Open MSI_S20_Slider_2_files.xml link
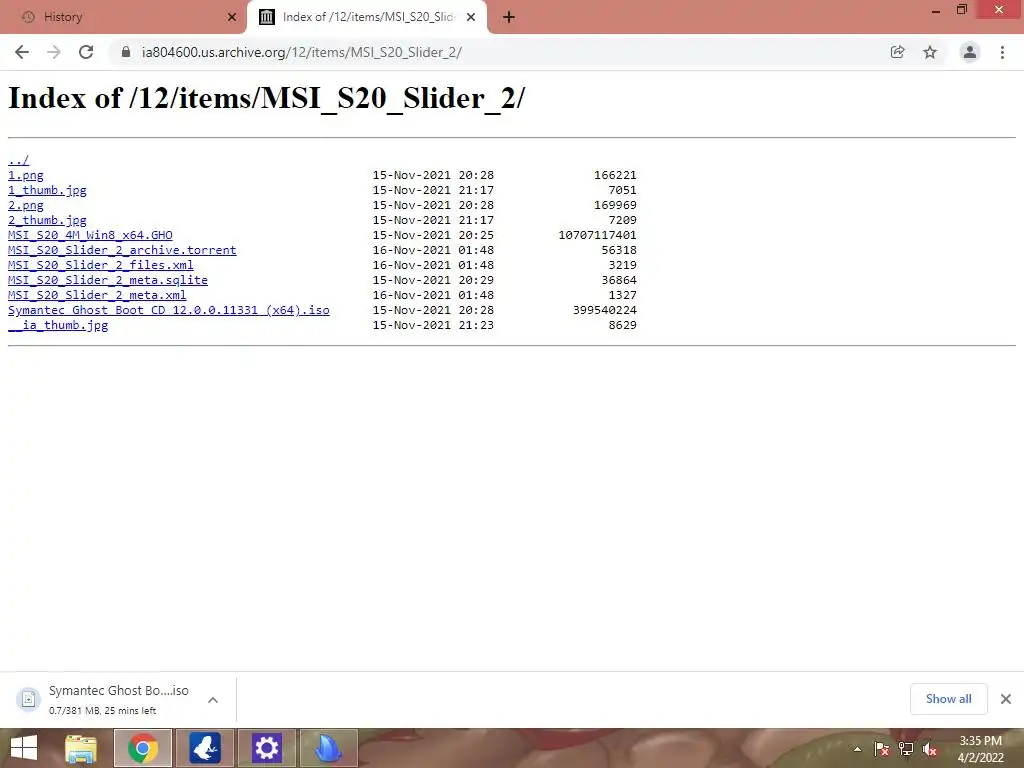This screenshot has height=768, width=1024. (x=101, y=265)
